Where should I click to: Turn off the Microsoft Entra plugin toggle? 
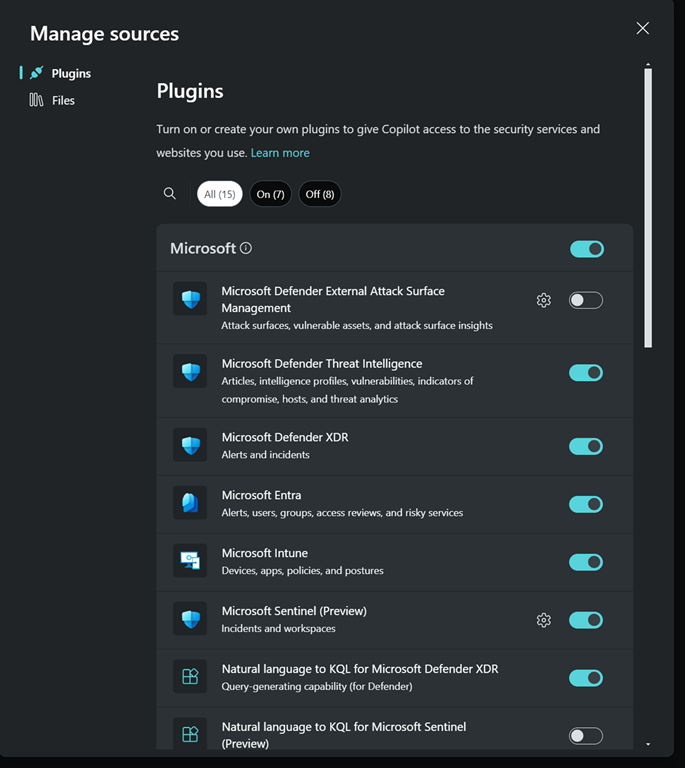point(586,504)
